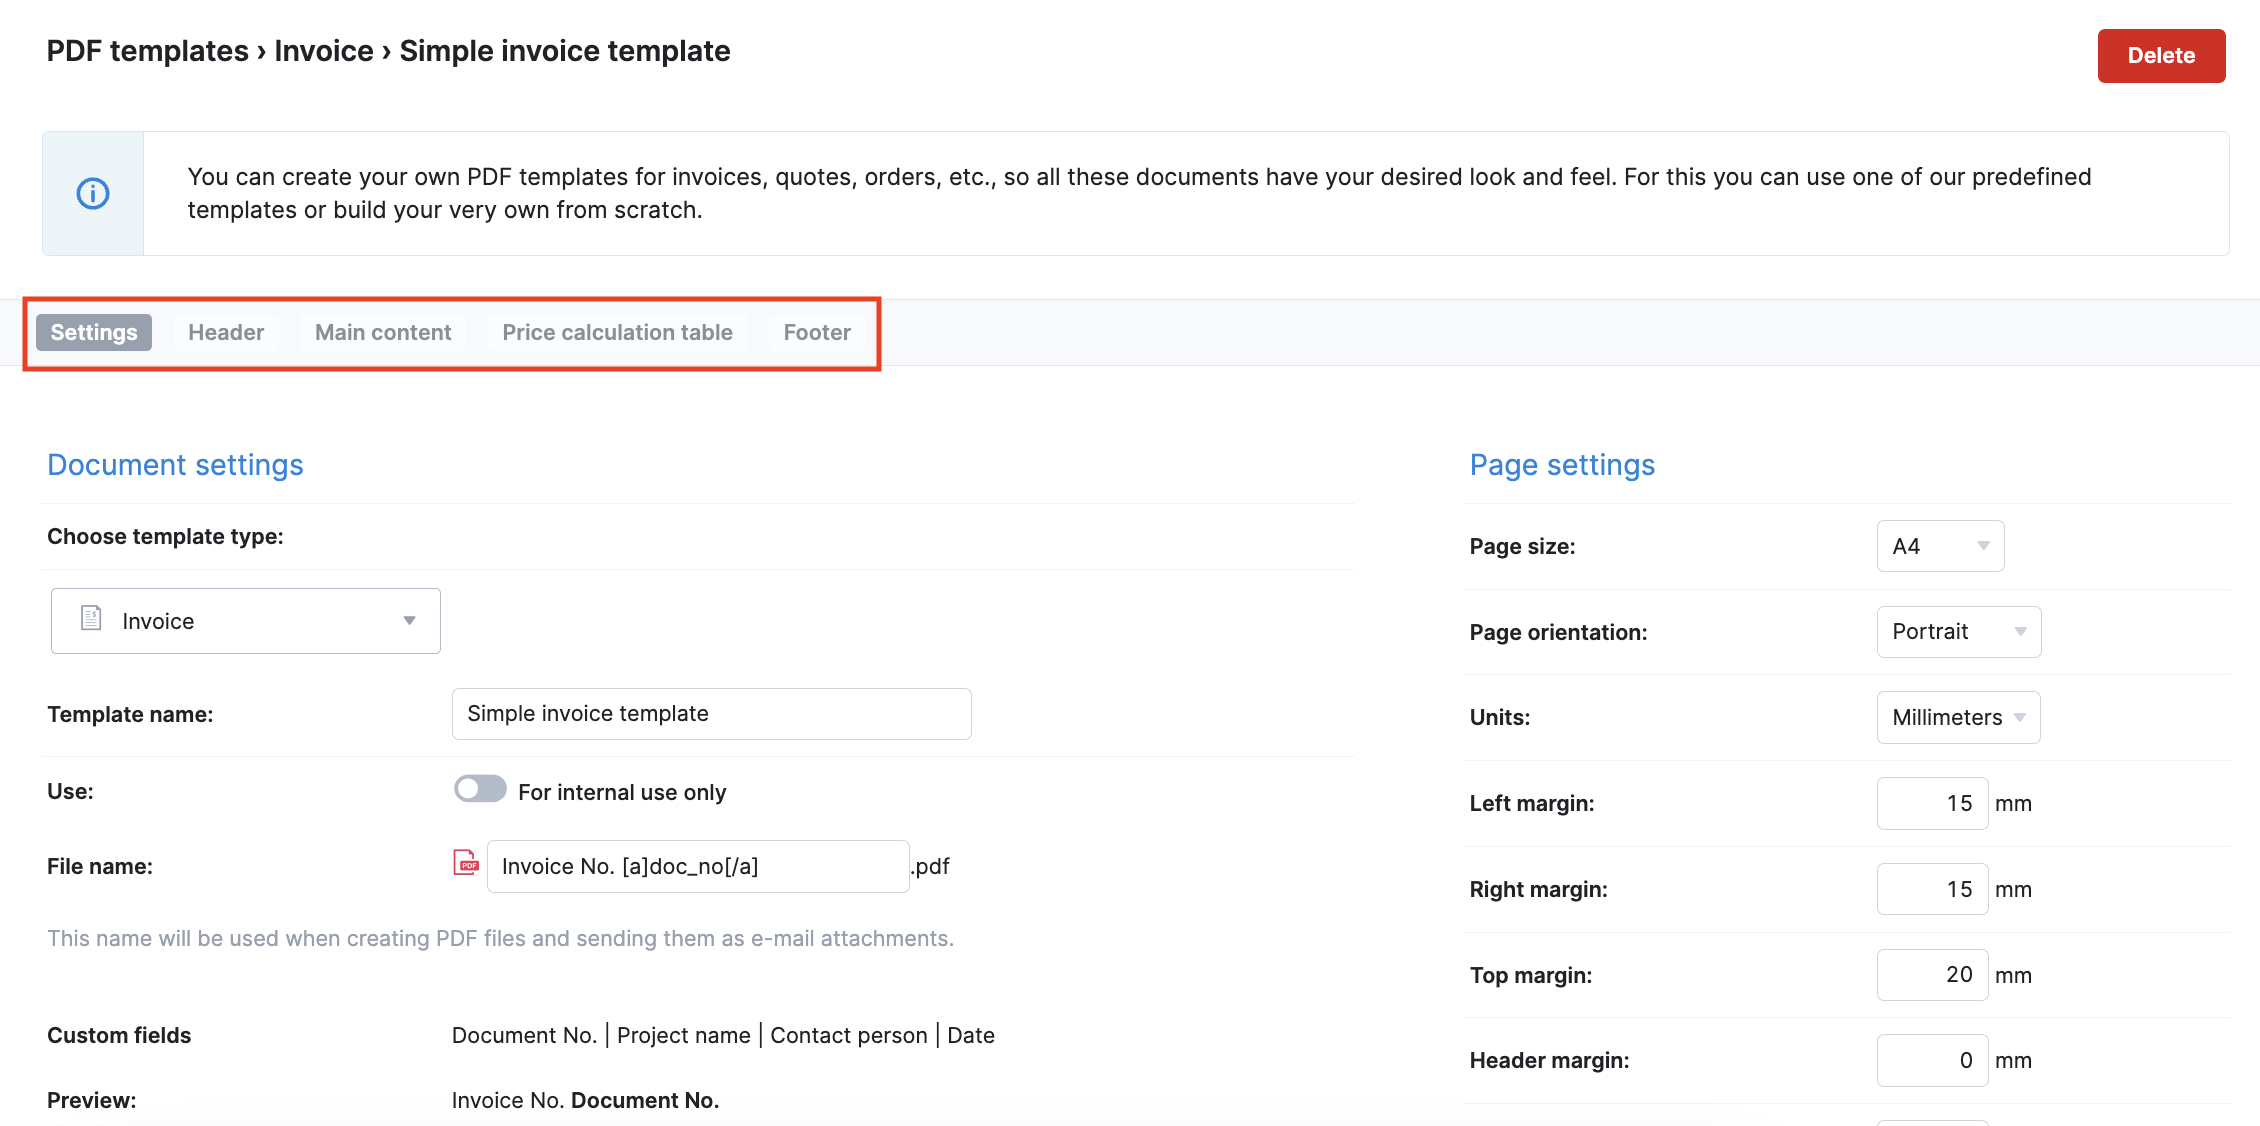Open the Page orientation Portrait dropdown
The height and width of the screenshot is (1126, 2260).
pos(1958,632)
